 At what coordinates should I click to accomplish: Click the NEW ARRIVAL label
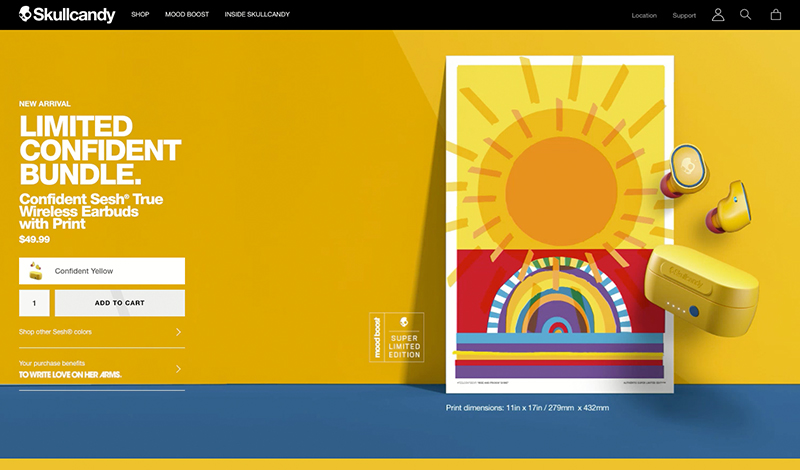(45, 104)
